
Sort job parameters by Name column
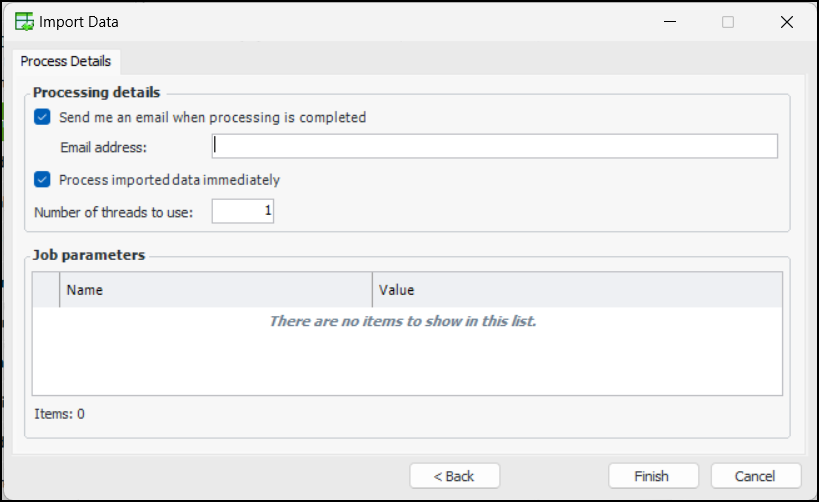(215, 290)
